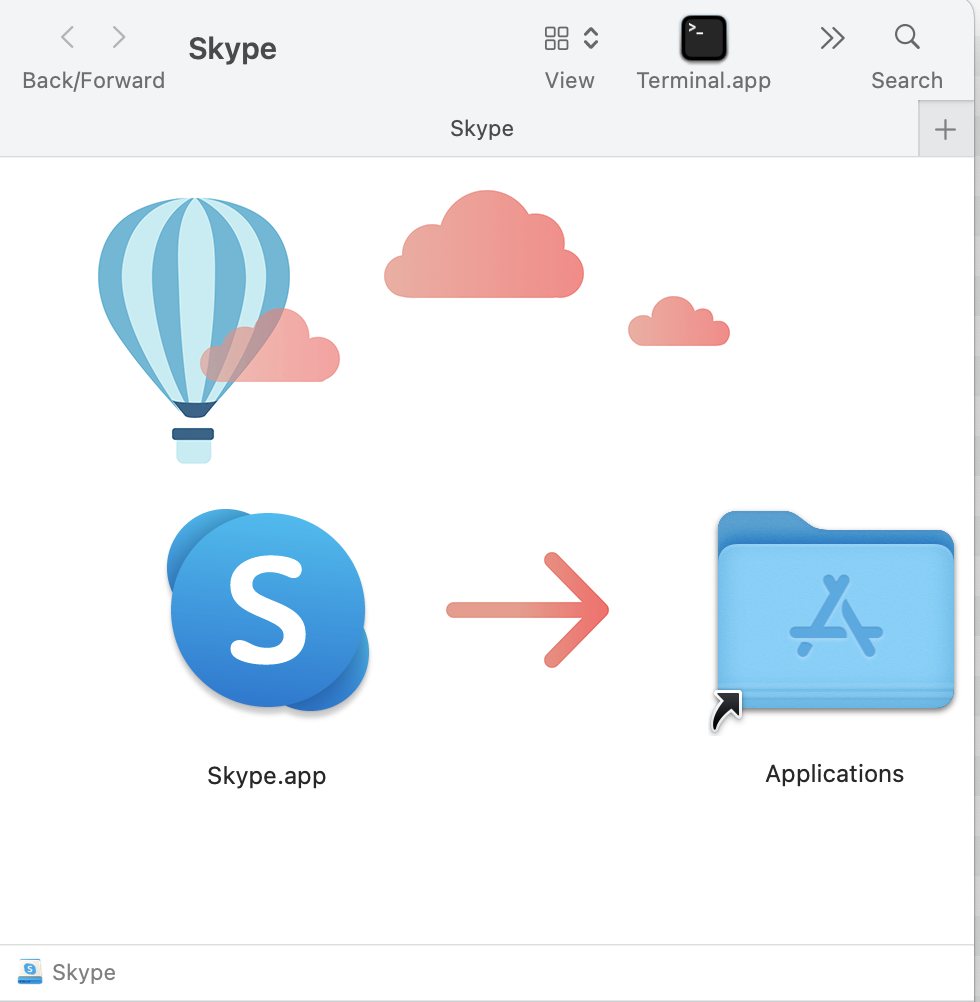980x1002 pixels.
Task: Go back with the left chevron
Action: pyautogui.click(x=68, y=37)
